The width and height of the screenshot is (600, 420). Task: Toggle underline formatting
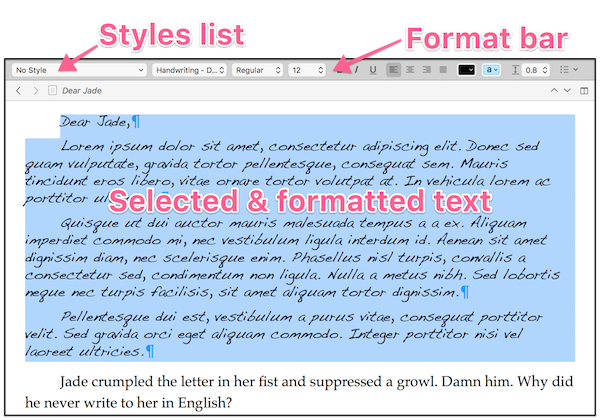tap(373, 70)
